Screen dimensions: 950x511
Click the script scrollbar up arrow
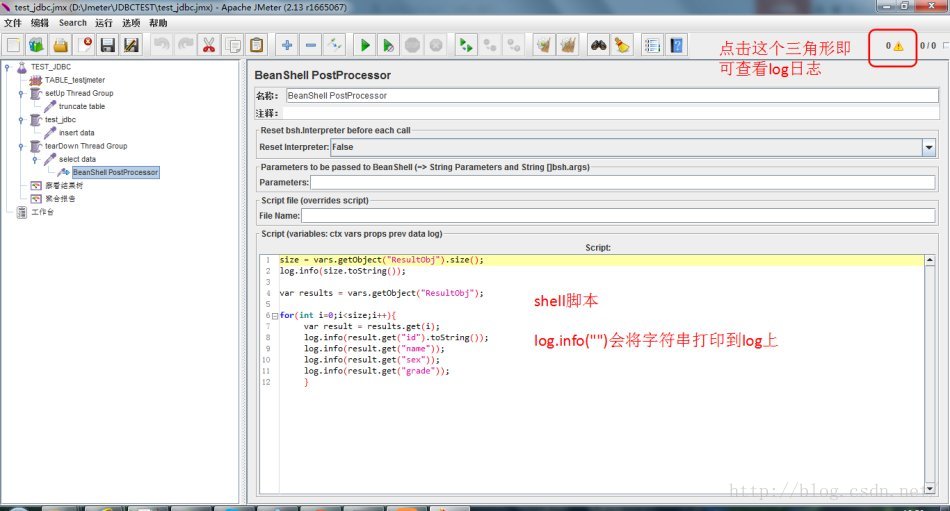[929, 261]
